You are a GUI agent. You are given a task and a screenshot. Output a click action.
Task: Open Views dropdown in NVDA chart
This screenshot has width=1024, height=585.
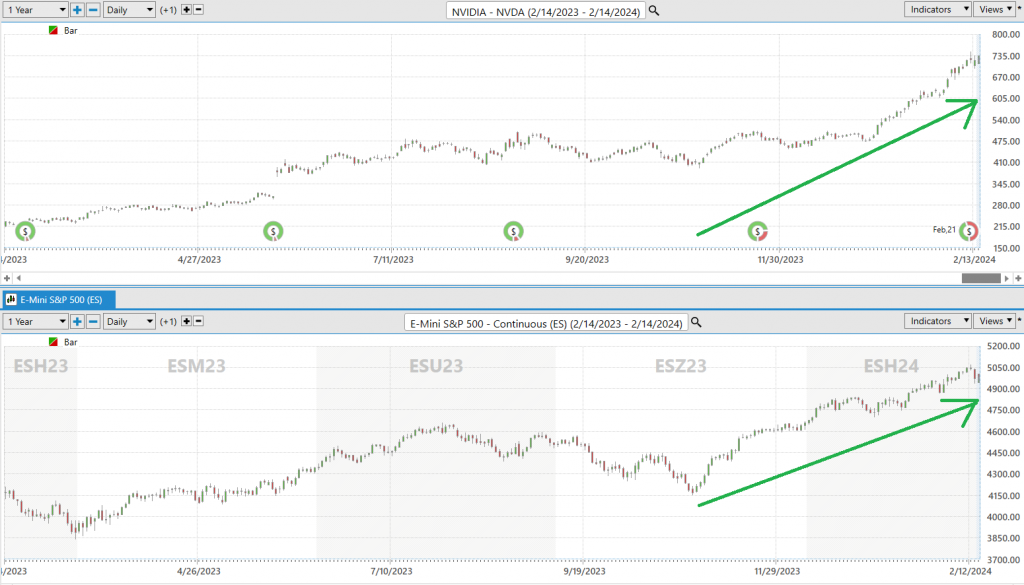point(996,9)
